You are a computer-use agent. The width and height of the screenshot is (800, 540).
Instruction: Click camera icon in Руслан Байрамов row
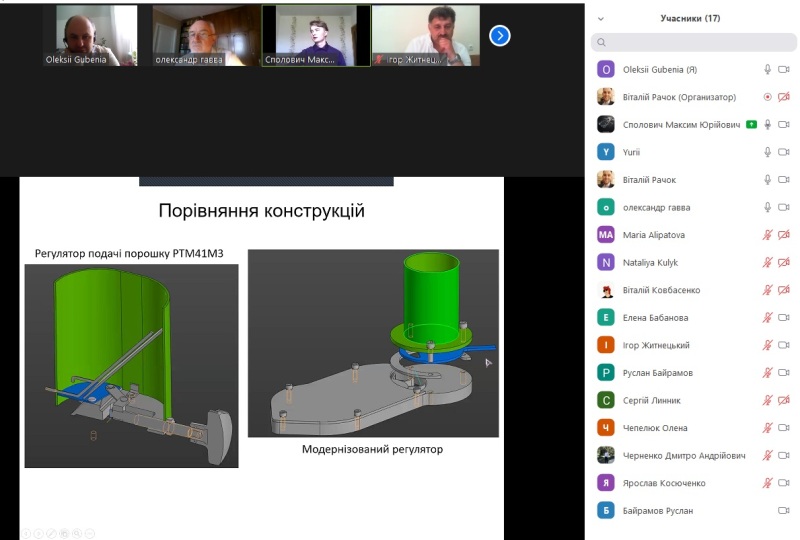point(784,373)
